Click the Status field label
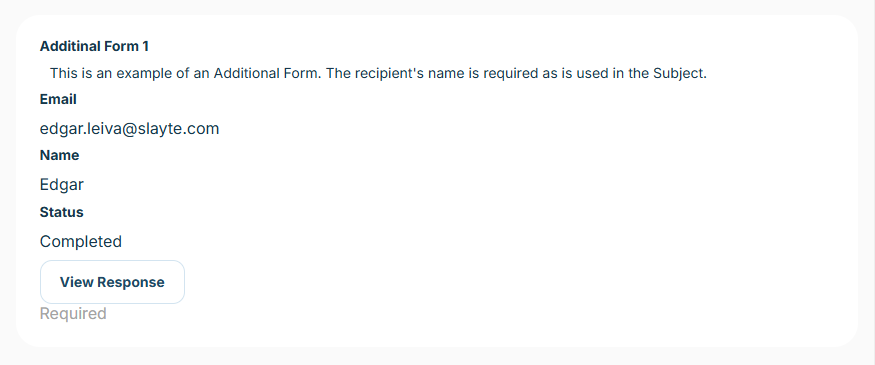The image size is (875, 365). click(x=61, y=213)
